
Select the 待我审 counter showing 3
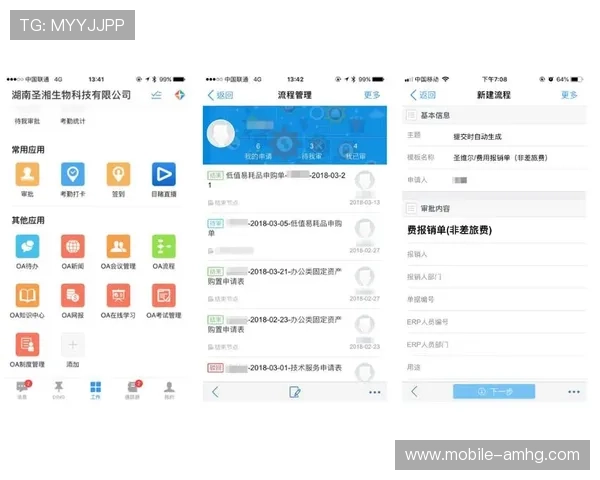[x=311, y=151]
